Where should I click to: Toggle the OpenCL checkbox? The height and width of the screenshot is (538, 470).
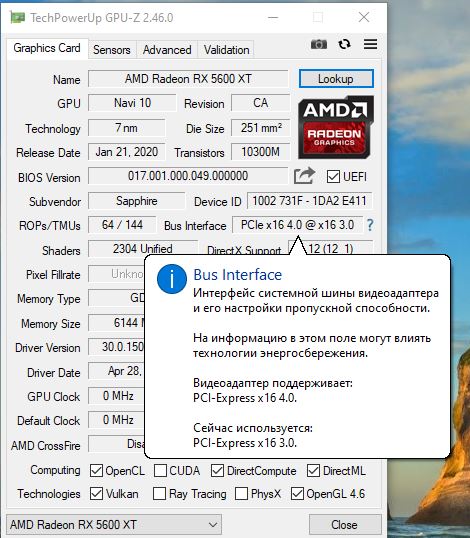tap(96, 471)
